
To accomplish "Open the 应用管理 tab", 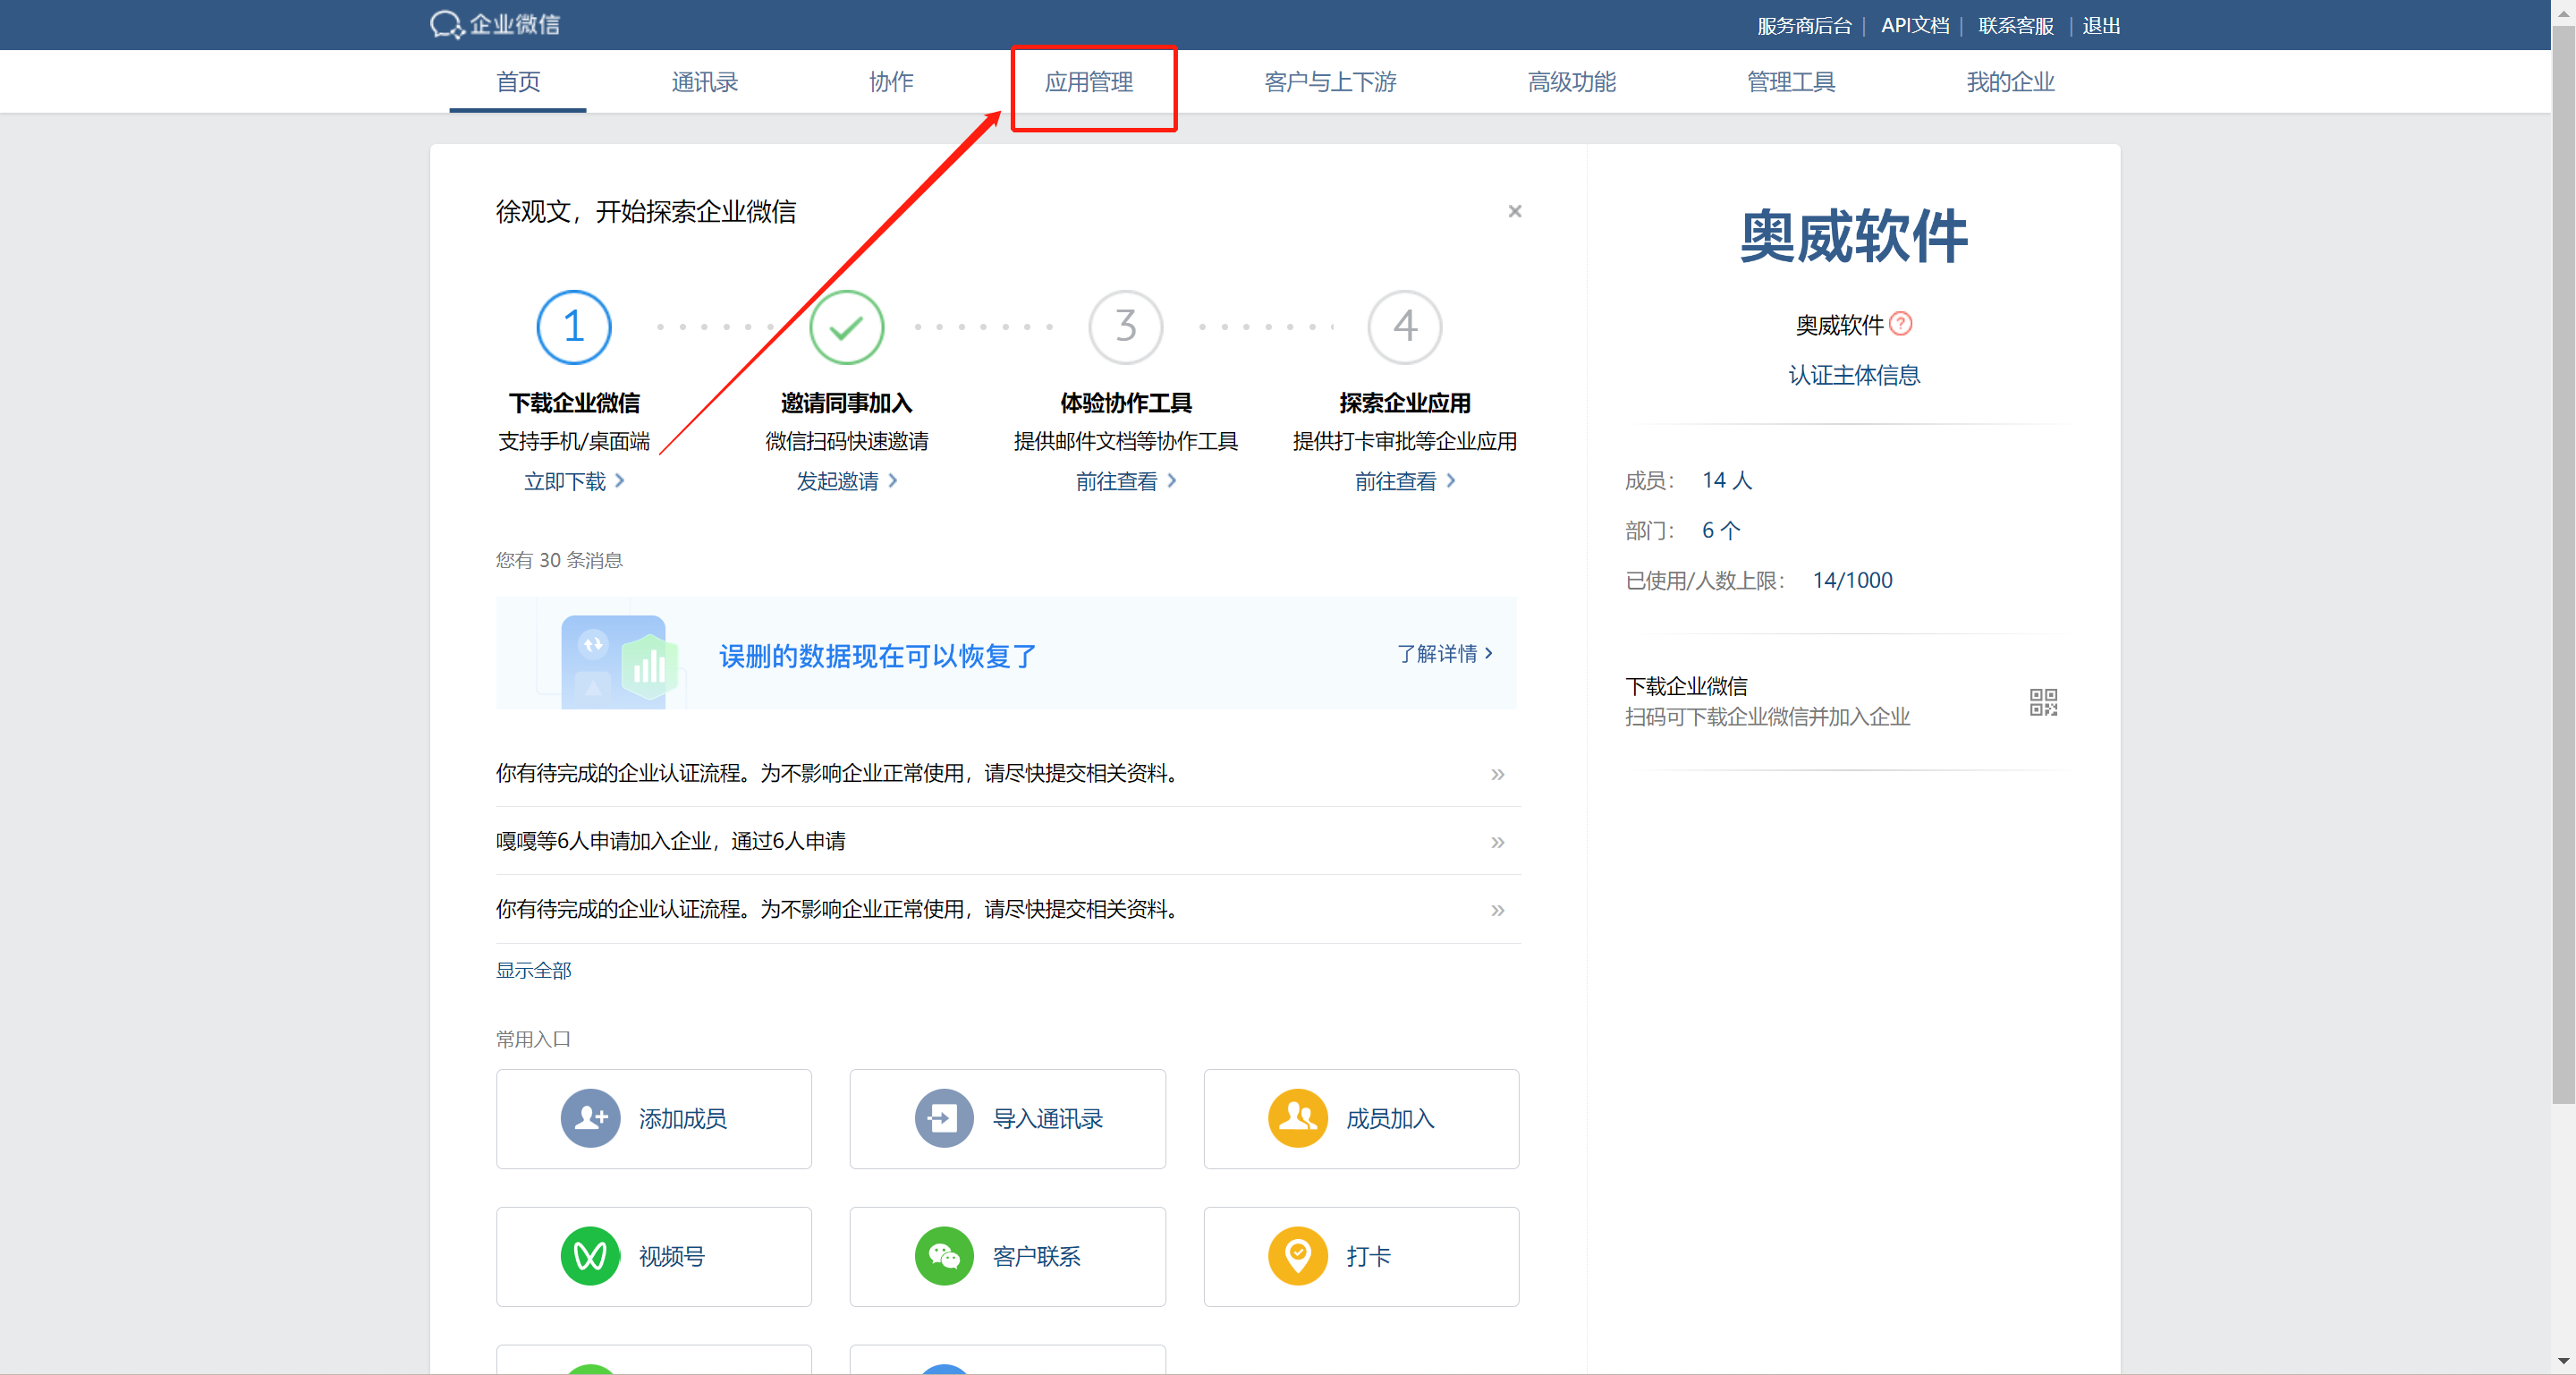I will (1089, 82).
